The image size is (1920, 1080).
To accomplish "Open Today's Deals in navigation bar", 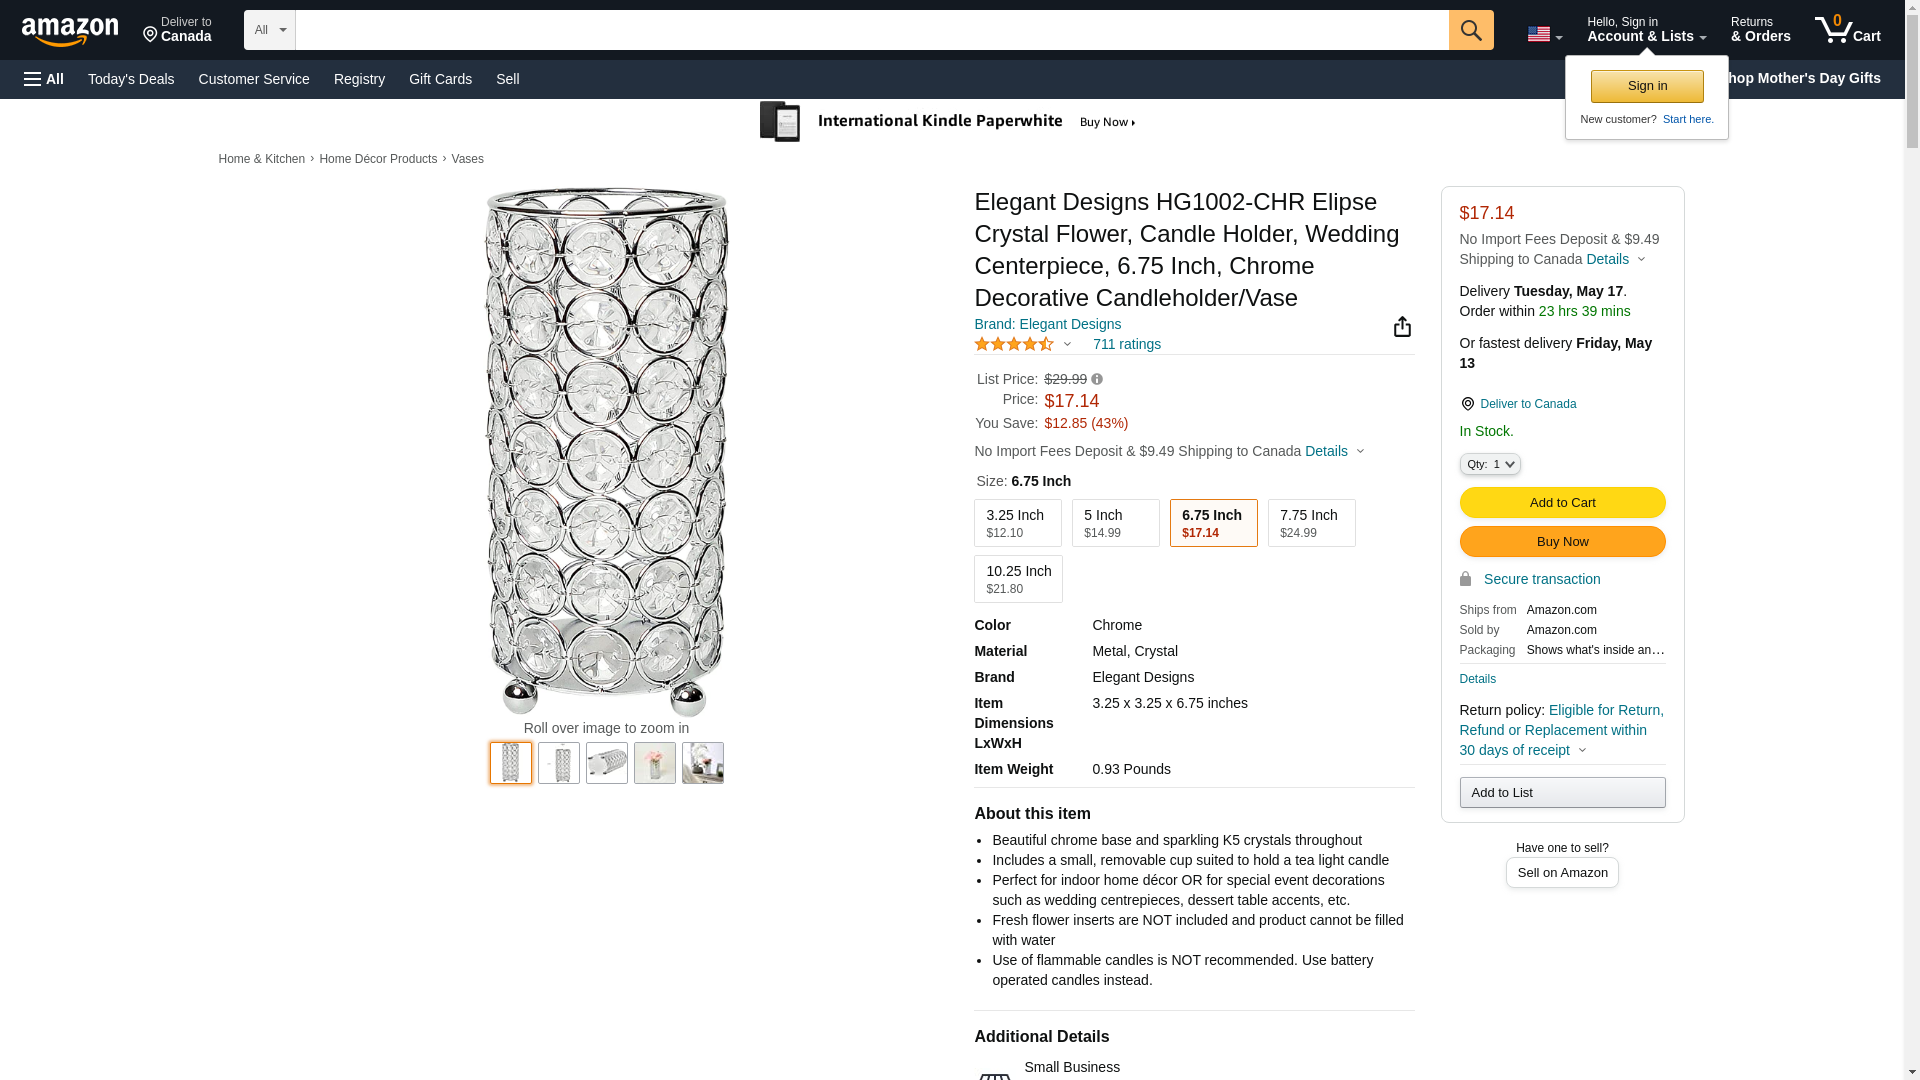I will point(131,79).
